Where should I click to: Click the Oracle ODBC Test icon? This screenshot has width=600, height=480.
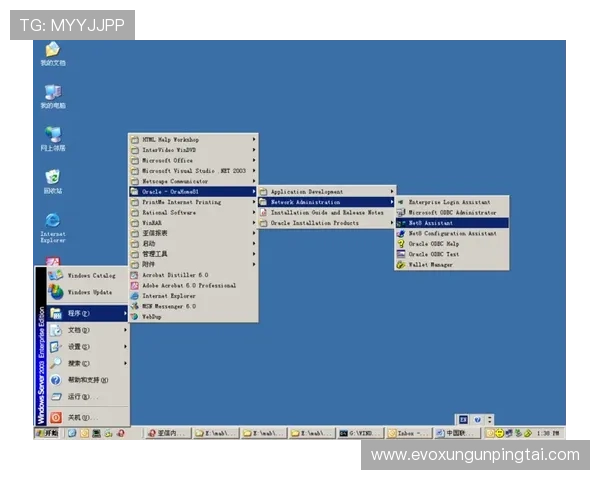click(401, 254)
